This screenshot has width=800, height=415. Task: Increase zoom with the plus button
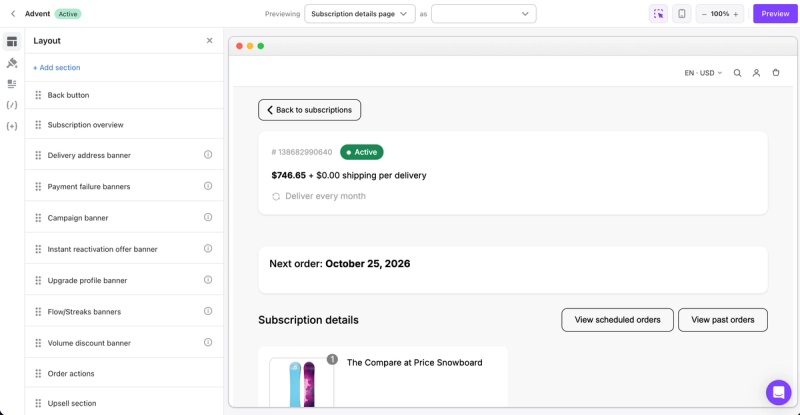[736, 14]
